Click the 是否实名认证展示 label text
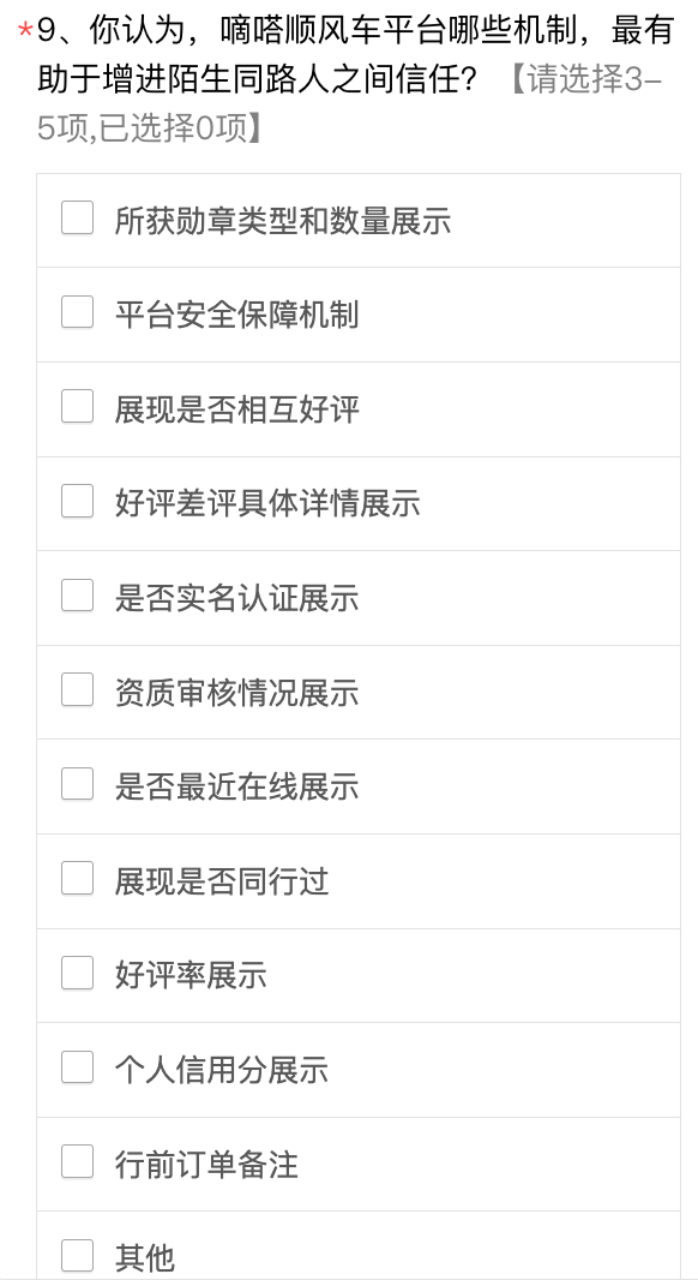The image size is (698, 1280). 236,597
